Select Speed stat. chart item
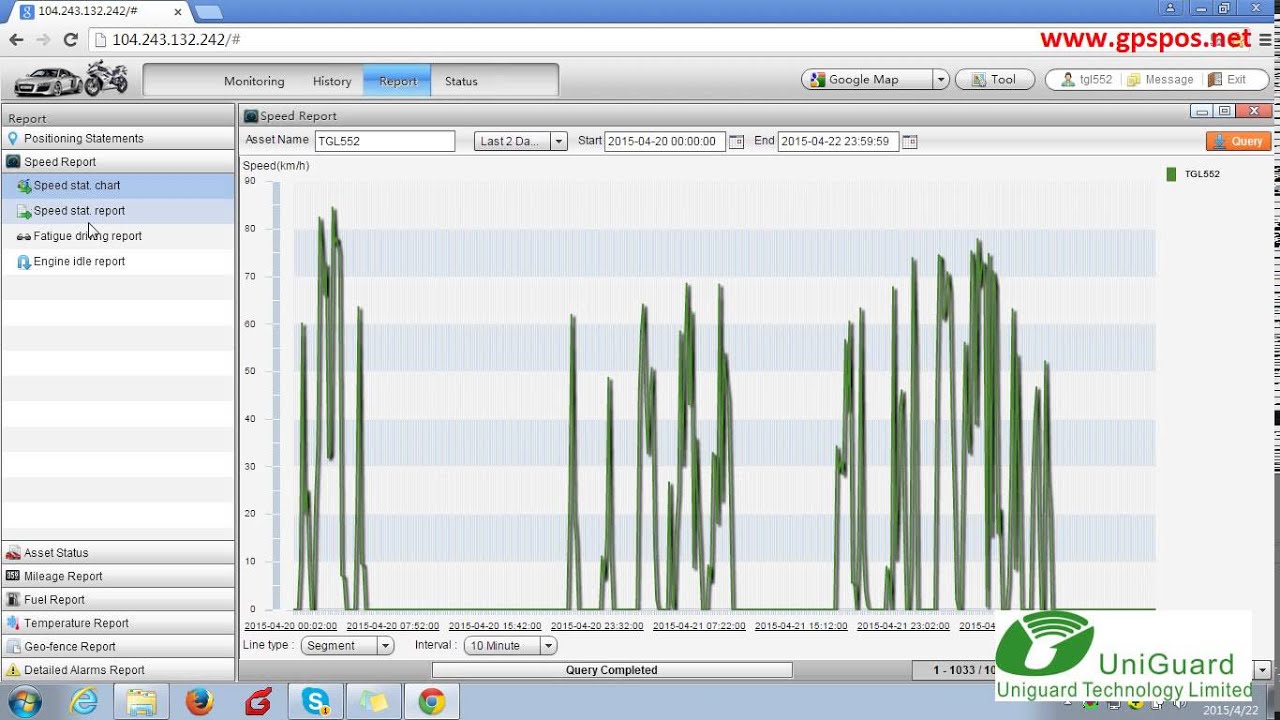 point(118,185)
